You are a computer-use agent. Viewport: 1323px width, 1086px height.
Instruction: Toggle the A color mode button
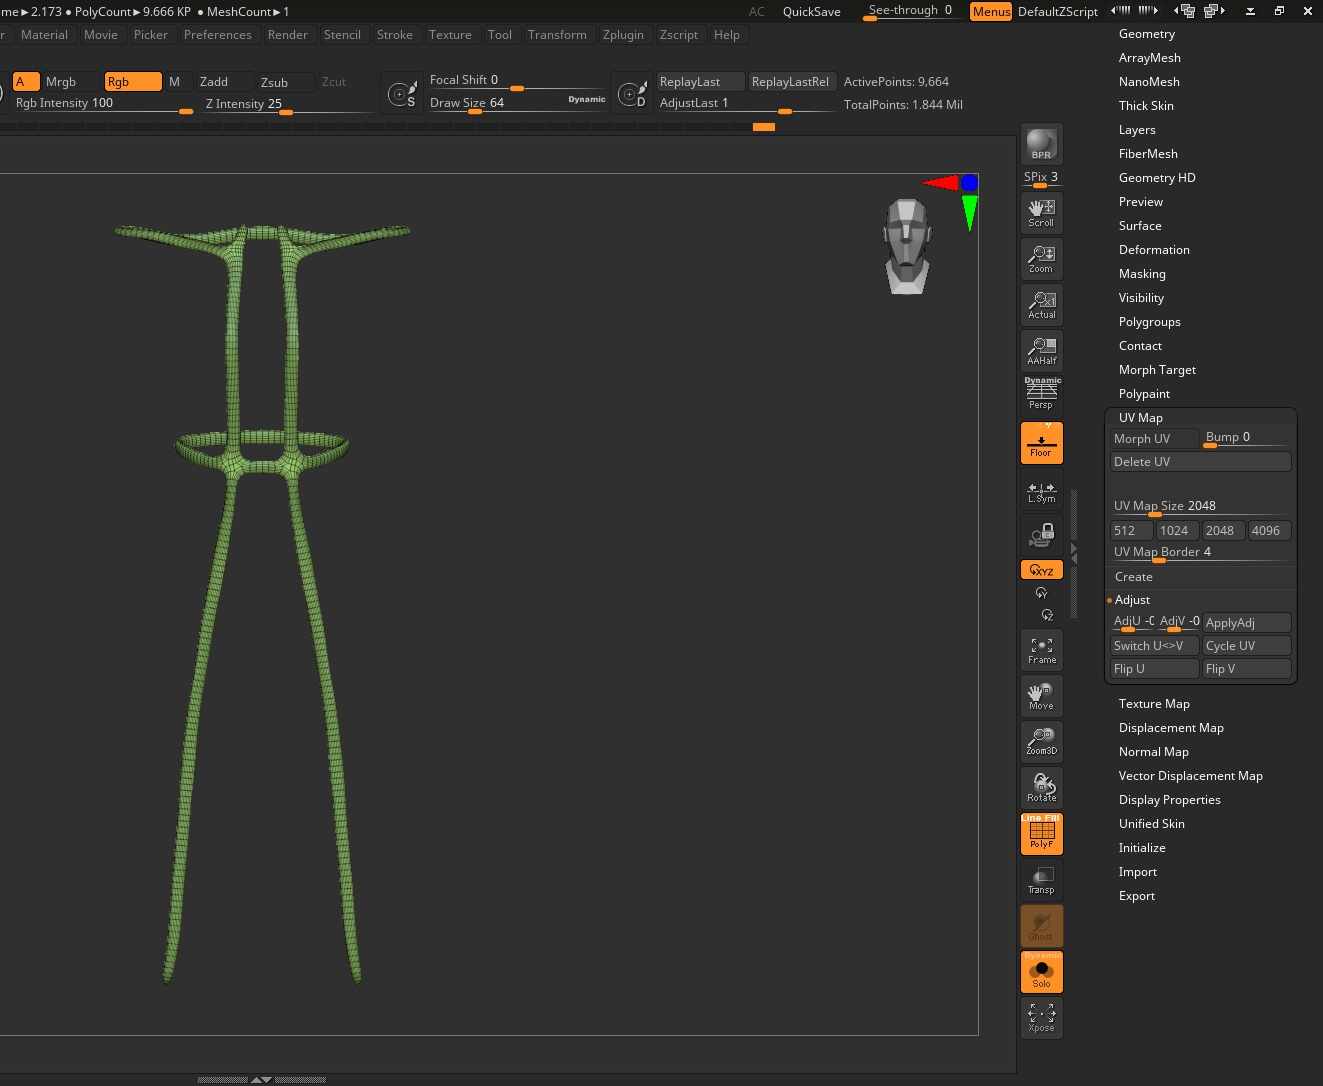coord(26,82)
